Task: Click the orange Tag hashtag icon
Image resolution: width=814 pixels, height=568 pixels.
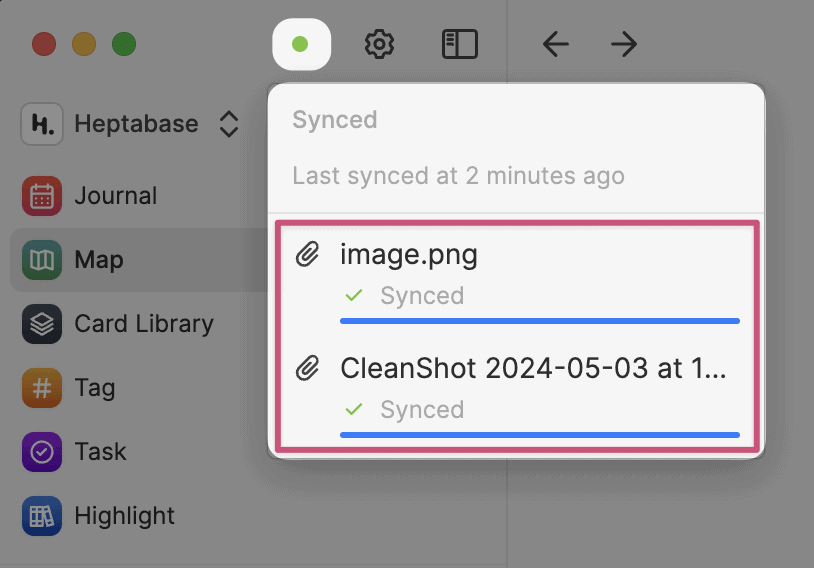Action: [42, 388]
